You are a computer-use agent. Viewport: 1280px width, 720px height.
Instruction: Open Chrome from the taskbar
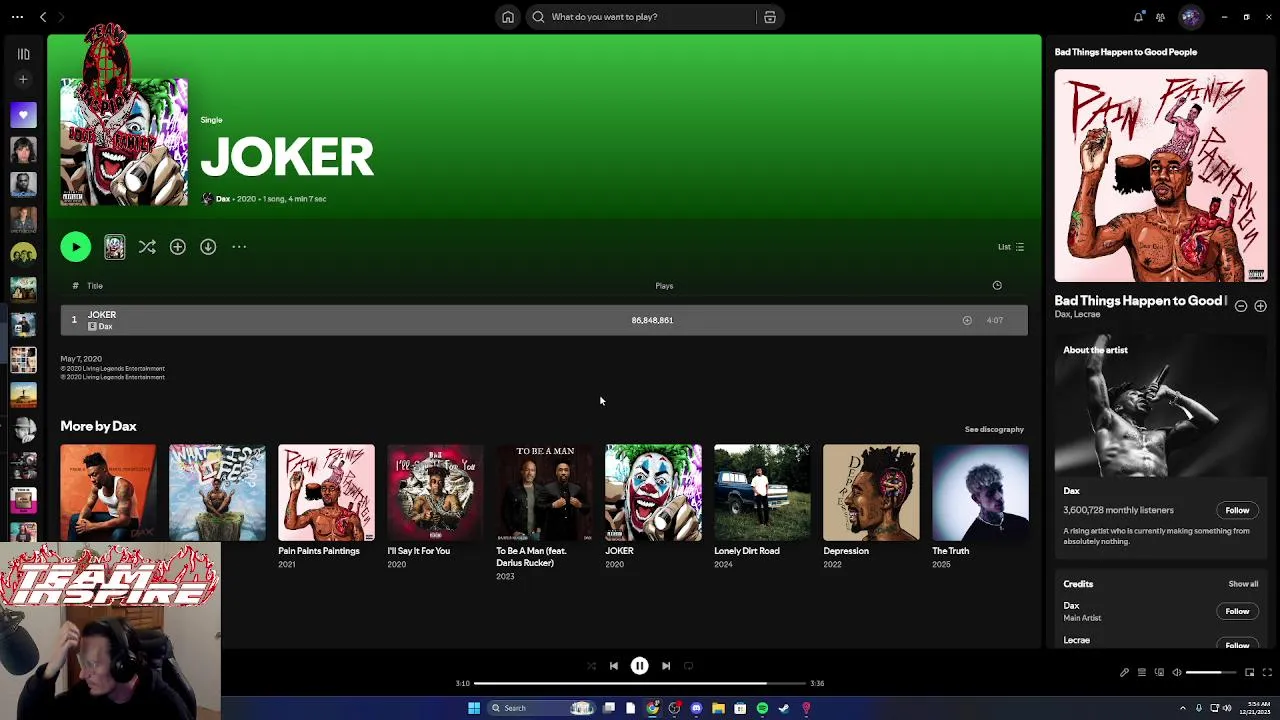652,708
